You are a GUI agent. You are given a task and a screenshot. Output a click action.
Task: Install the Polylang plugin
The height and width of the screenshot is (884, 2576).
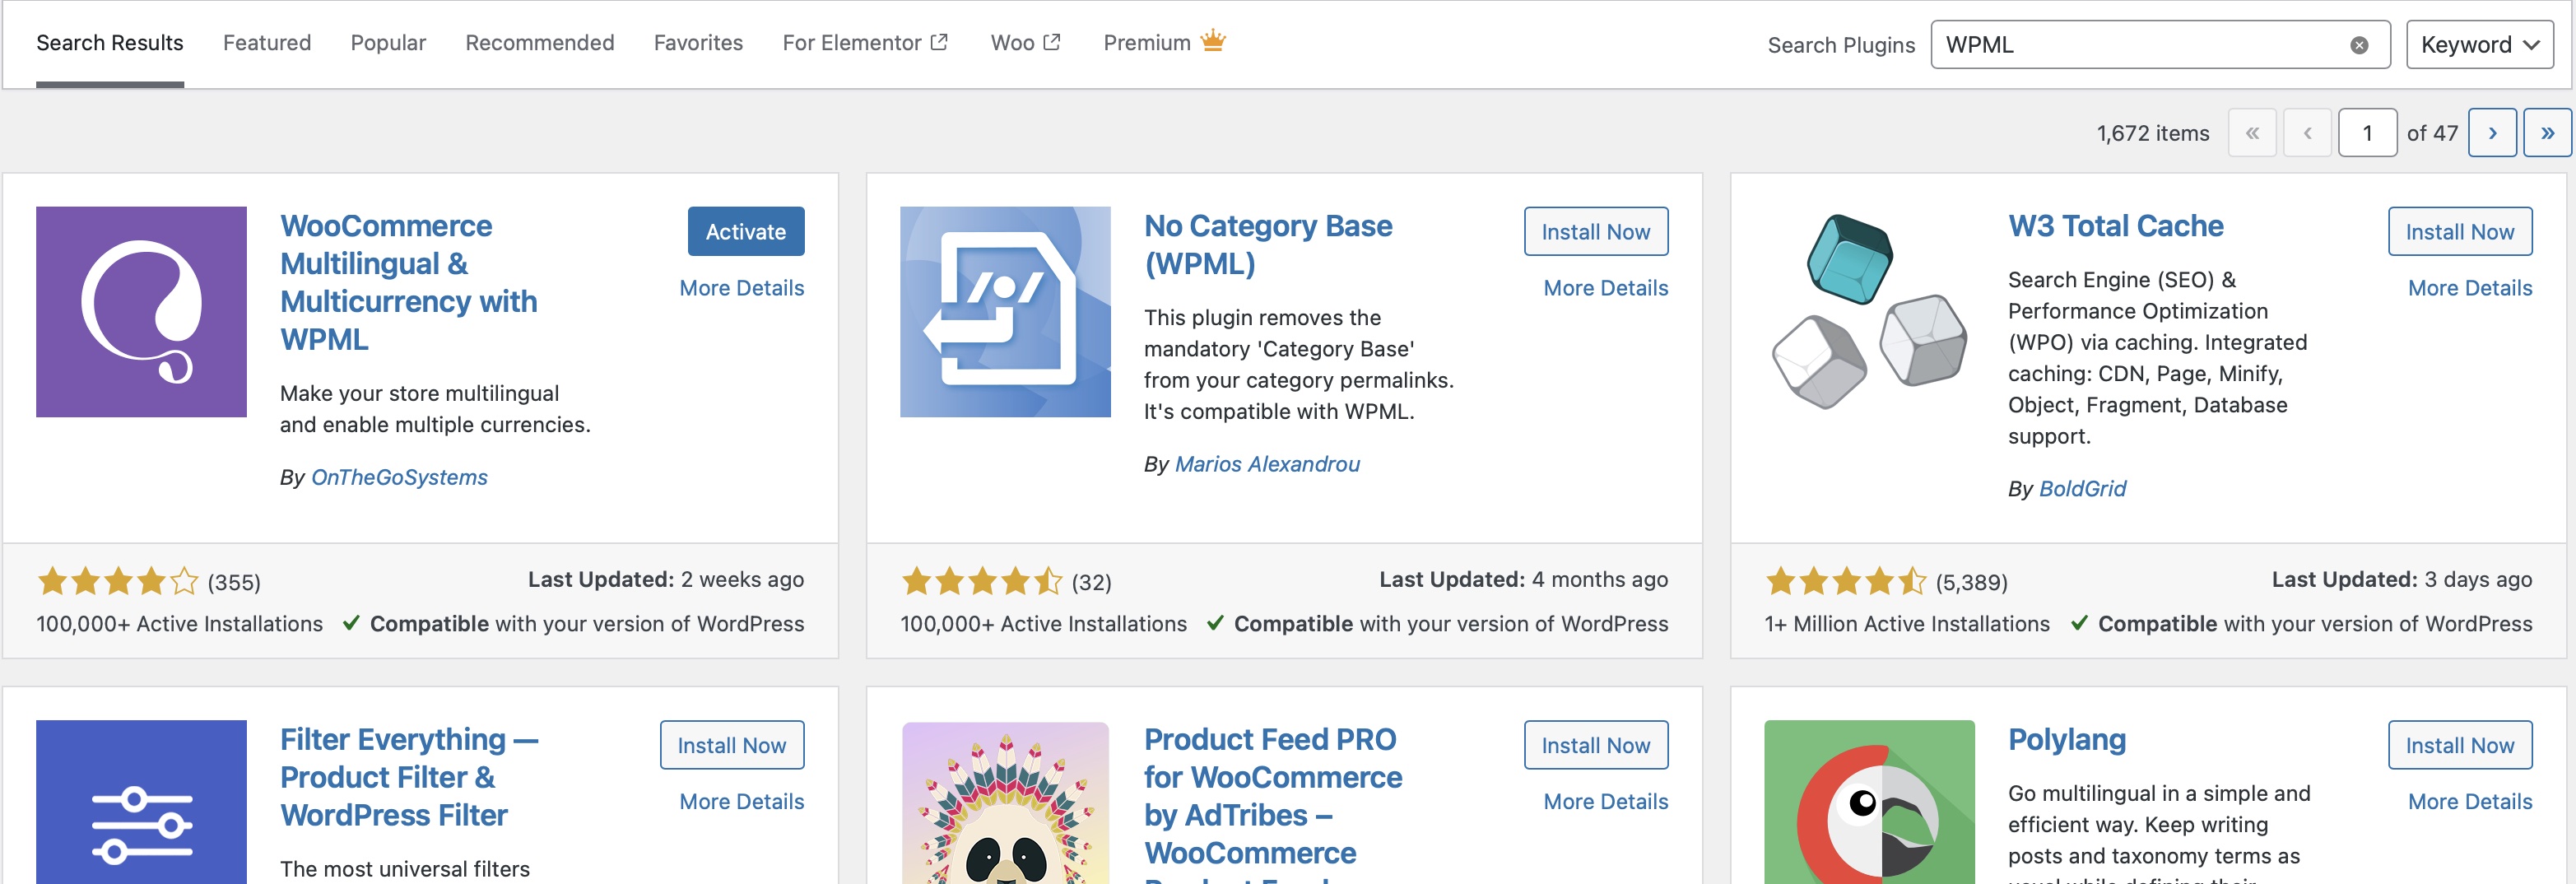pyautogui.click(x=2460, y=745)
